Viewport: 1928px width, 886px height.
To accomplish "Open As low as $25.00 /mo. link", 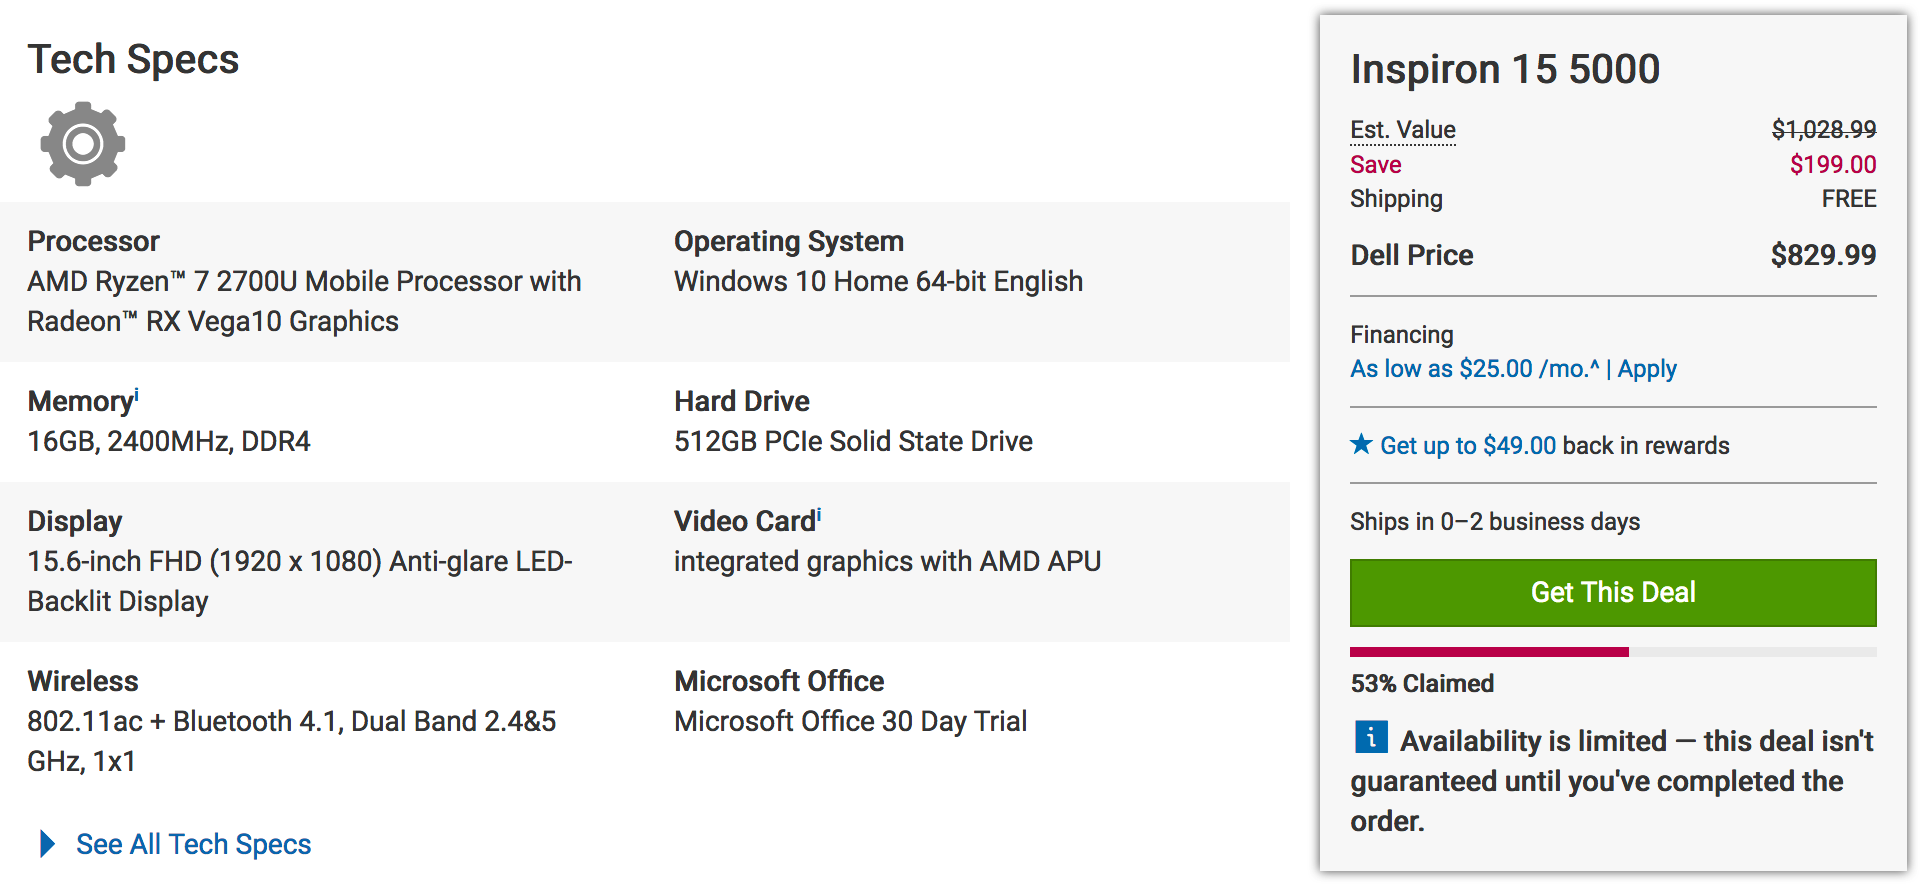I will coord(1475,369).
